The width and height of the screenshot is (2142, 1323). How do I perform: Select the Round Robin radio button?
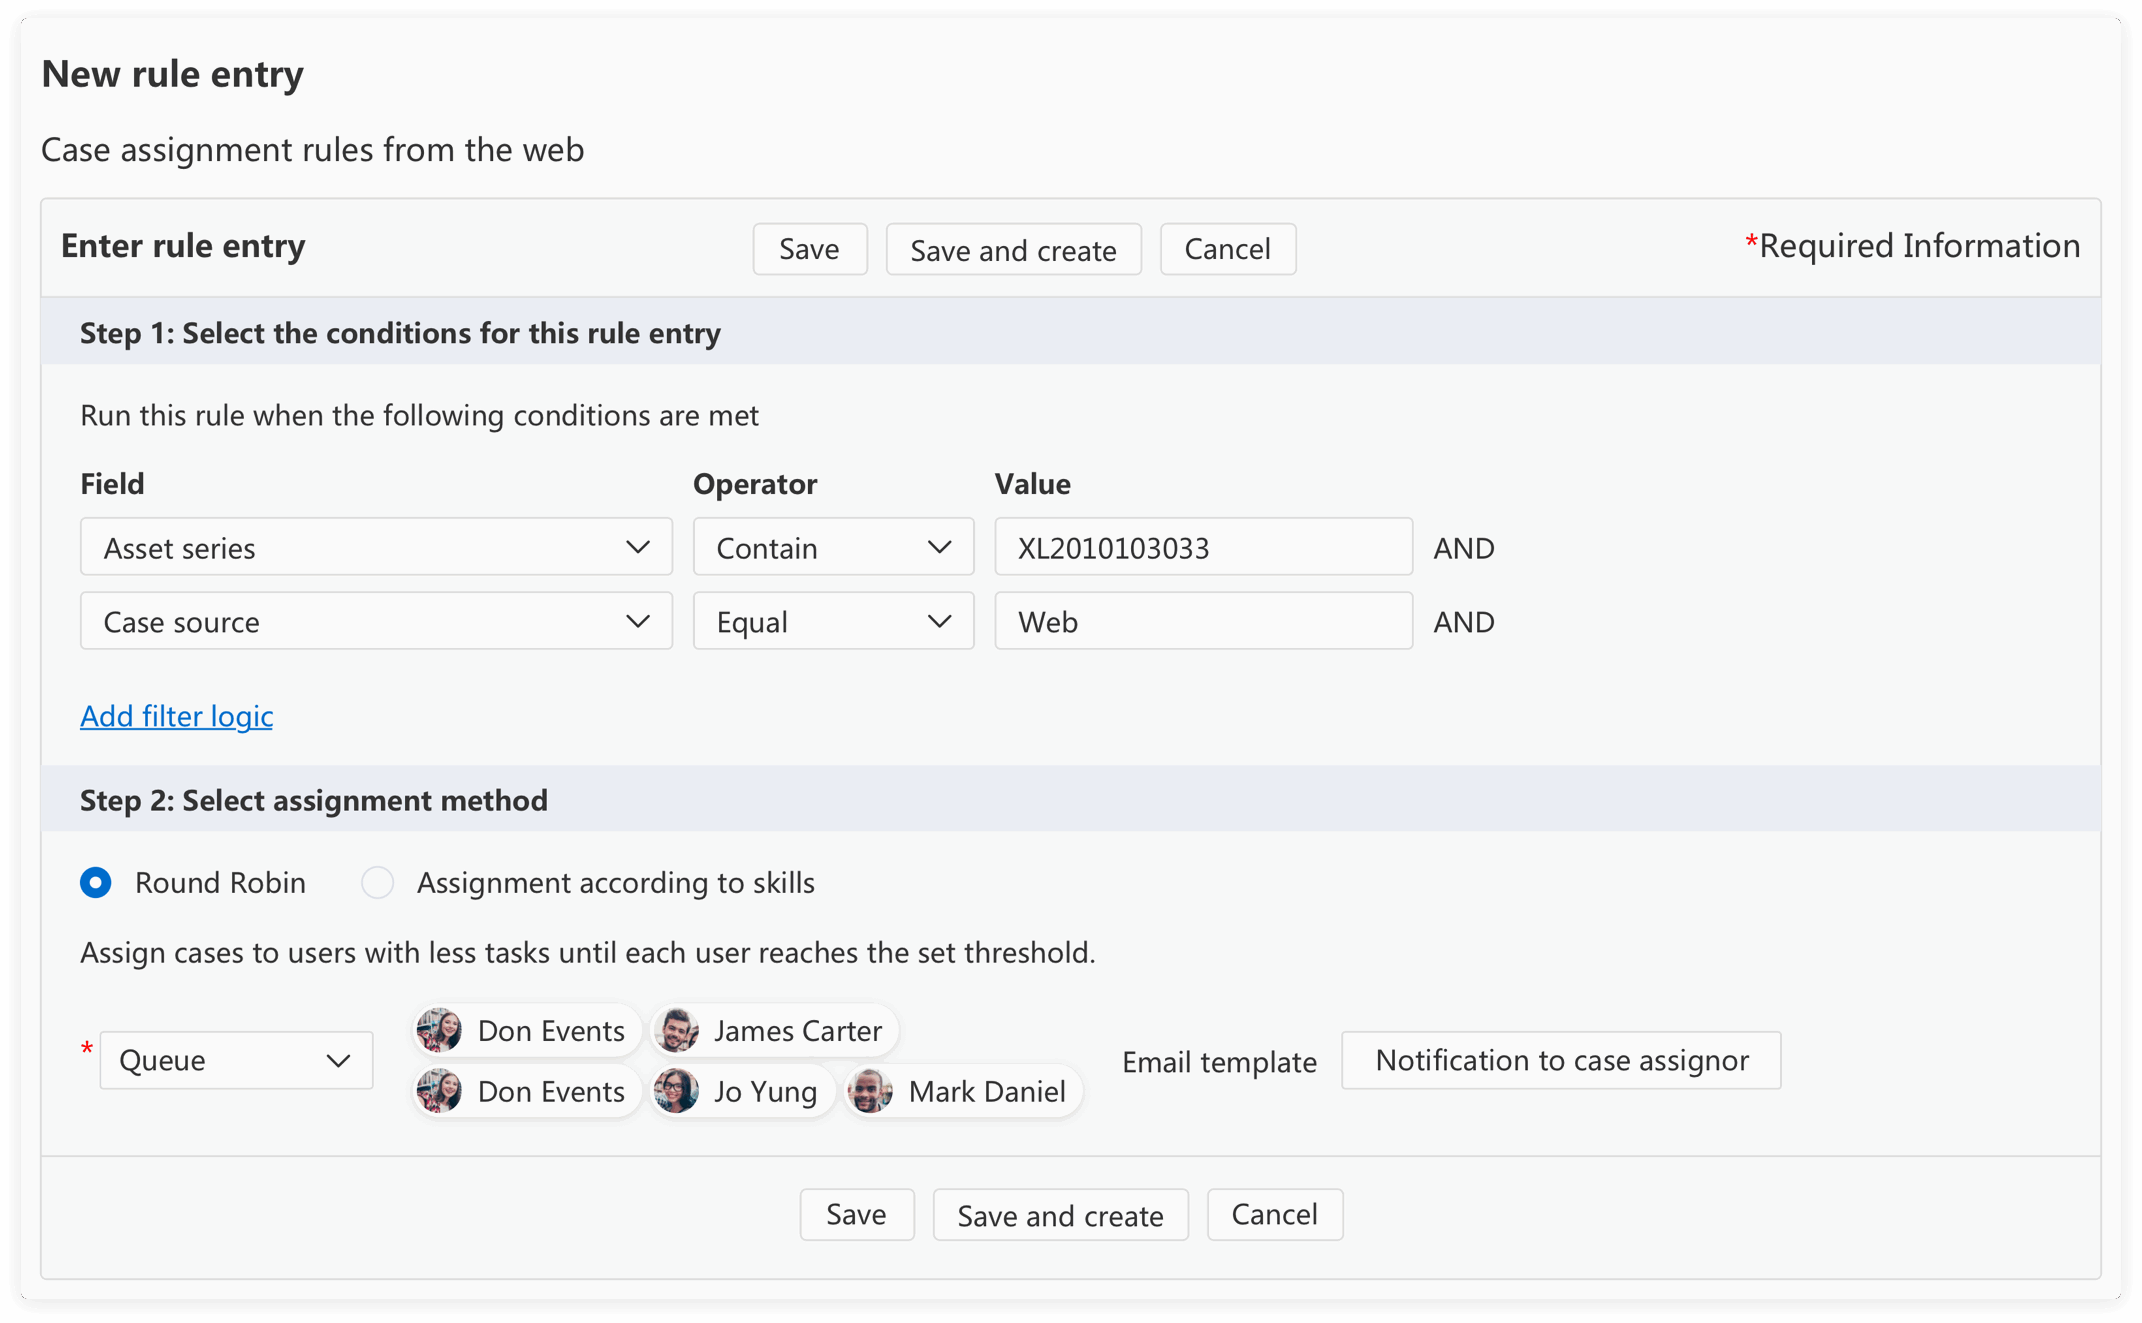click(x=96, y=882)
